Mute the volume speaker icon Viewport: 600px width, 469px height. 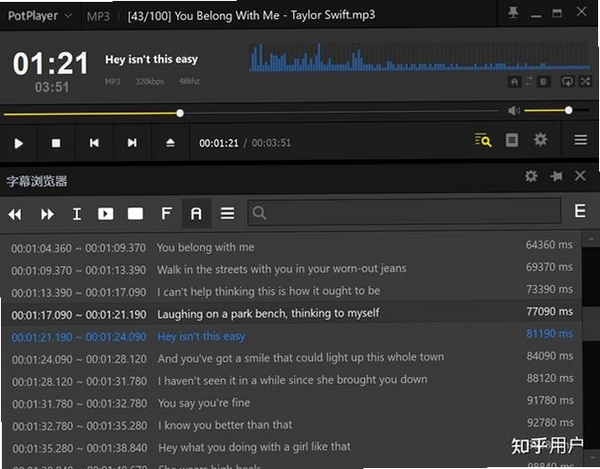[x=514, y=111]
